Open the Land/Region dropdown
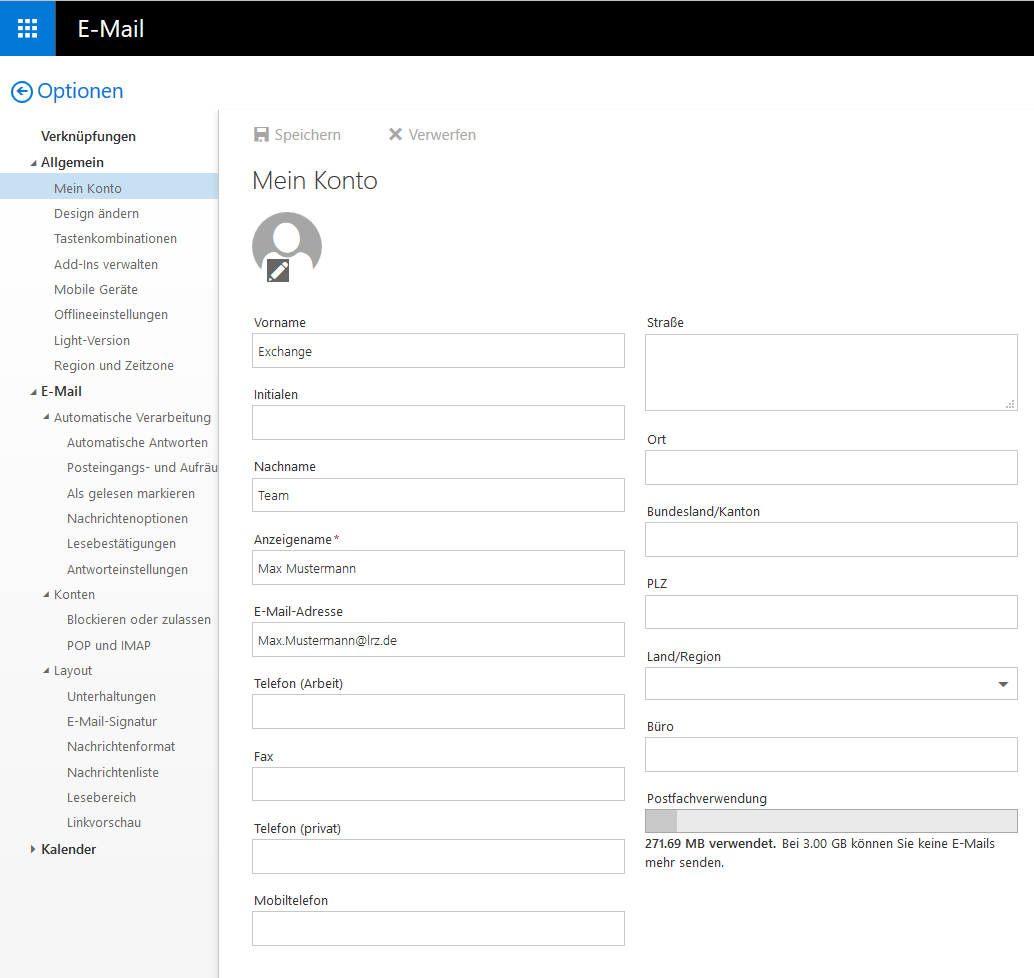The height and width of the screenshot is (978, 1034). [x=1002, y=684]
